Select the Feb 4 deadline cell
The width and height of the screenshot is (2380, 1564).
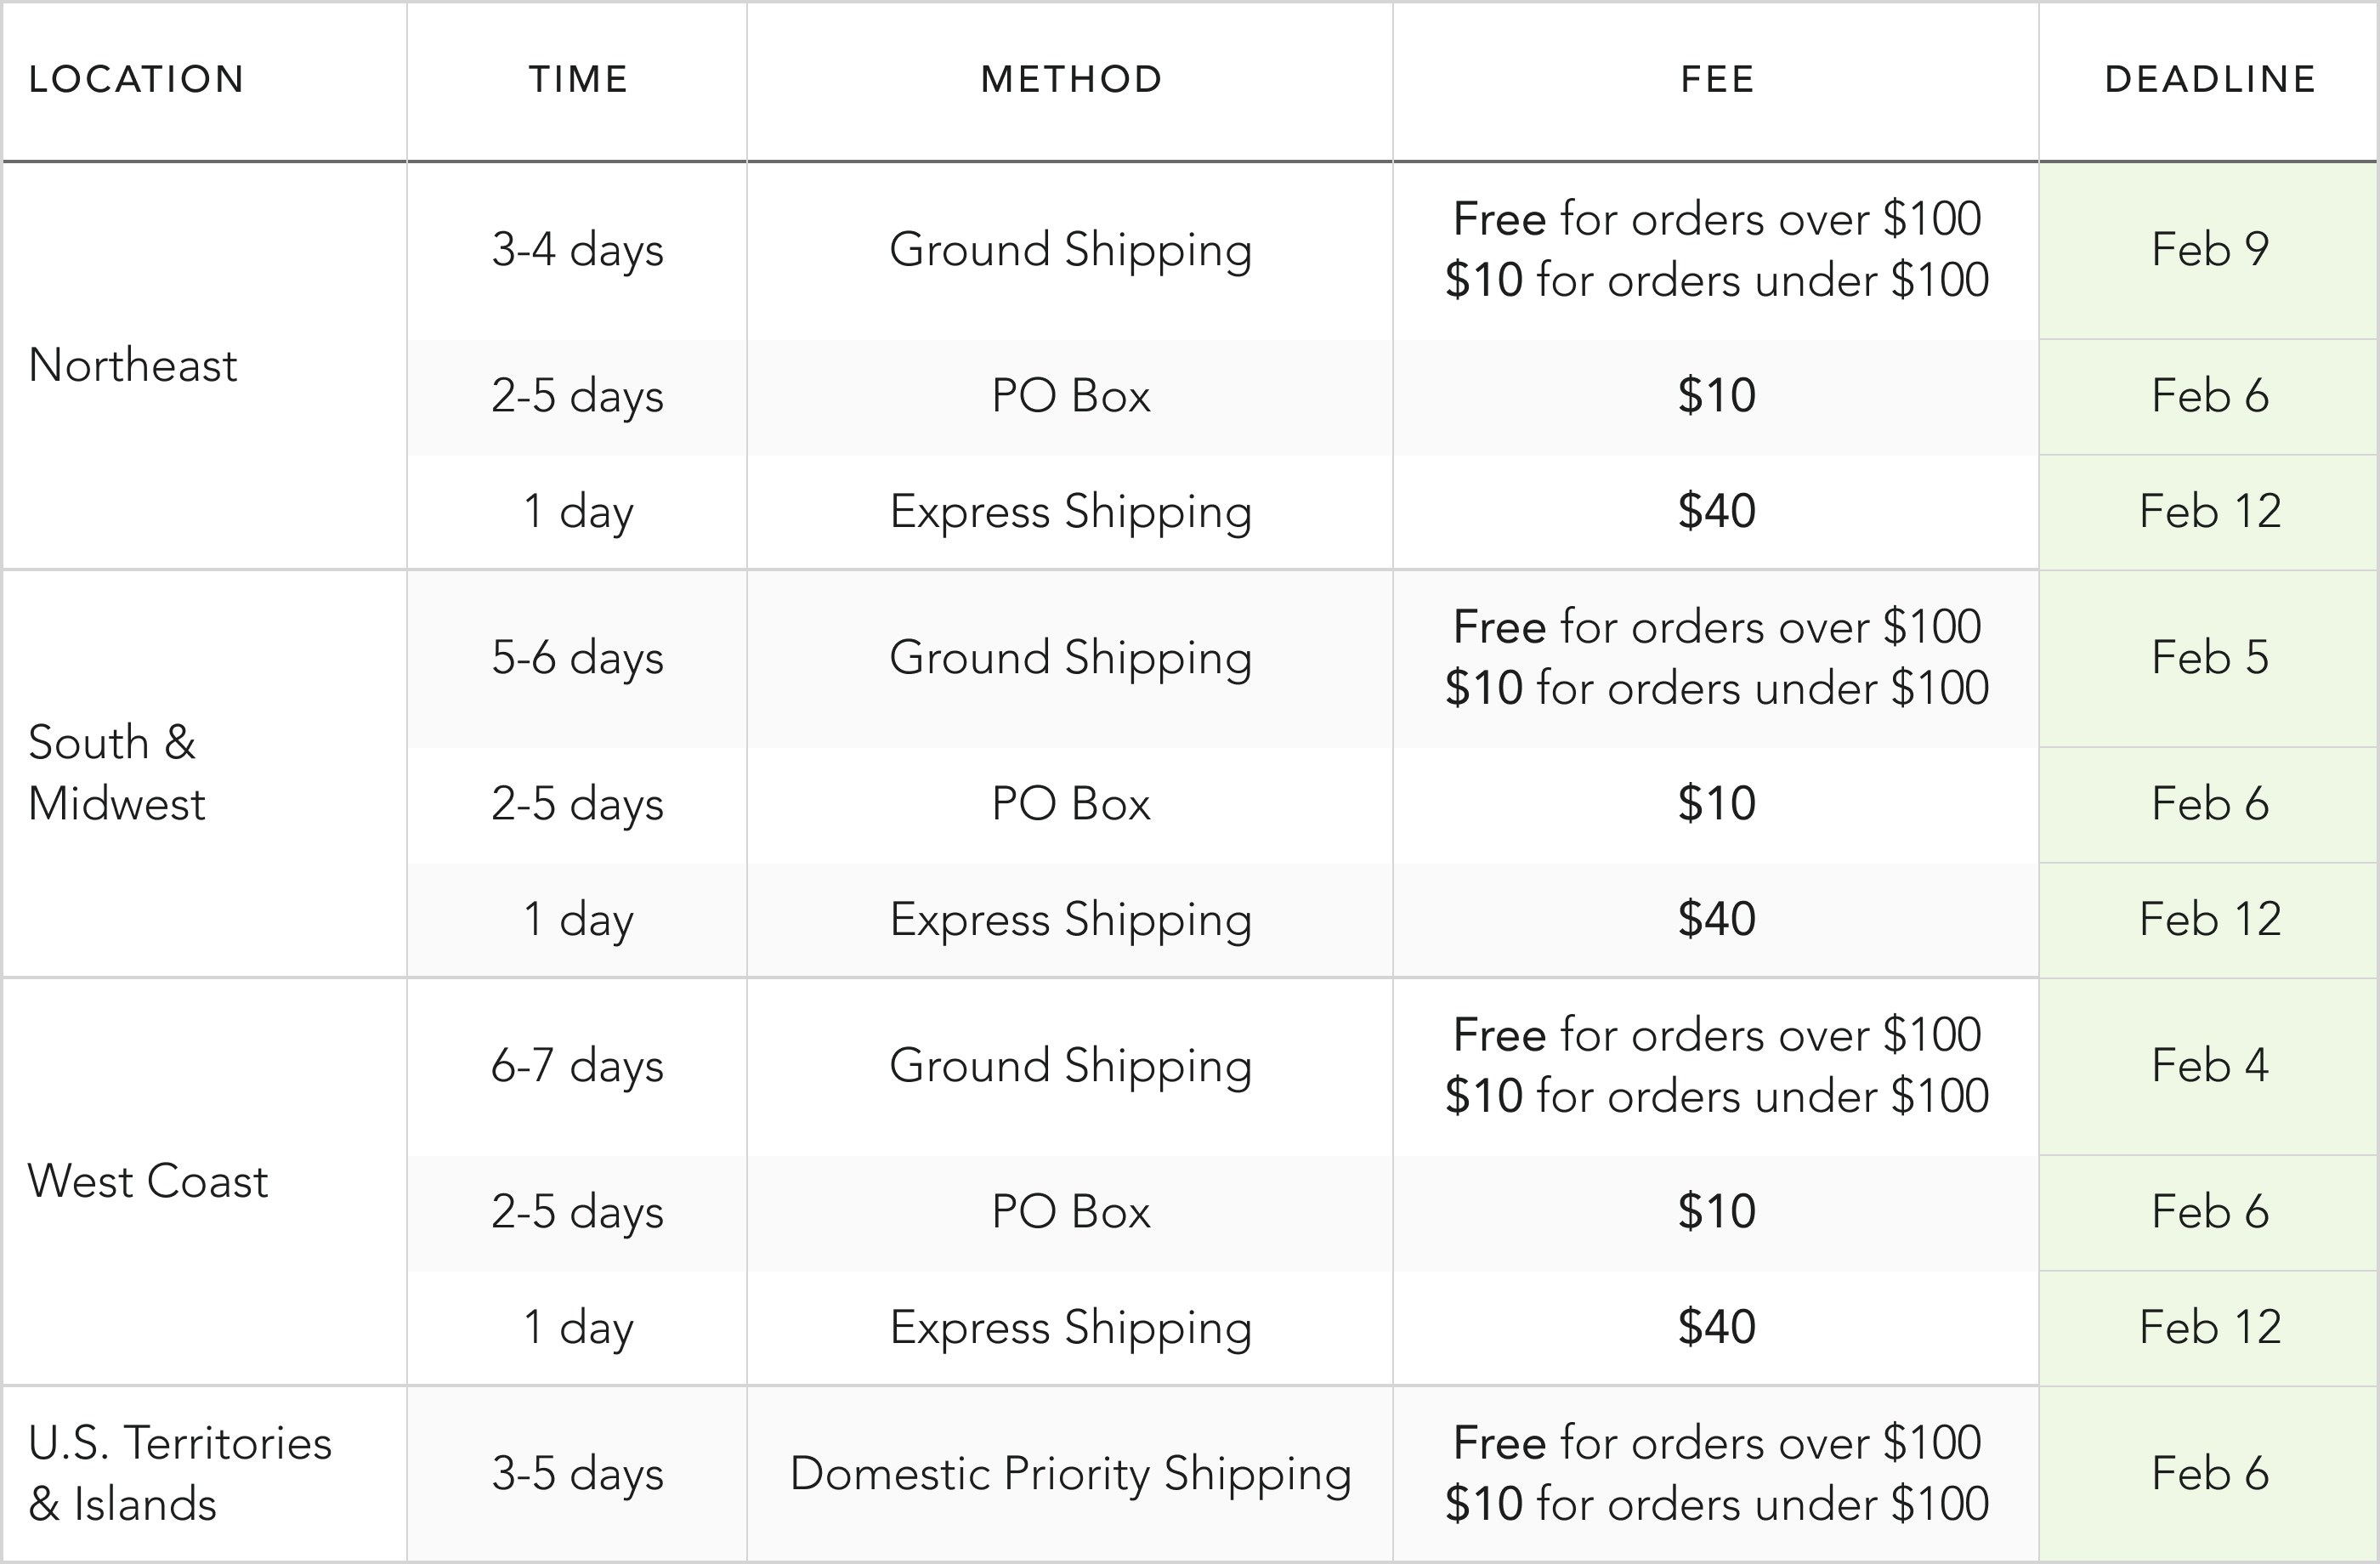coord(2210,1066)
